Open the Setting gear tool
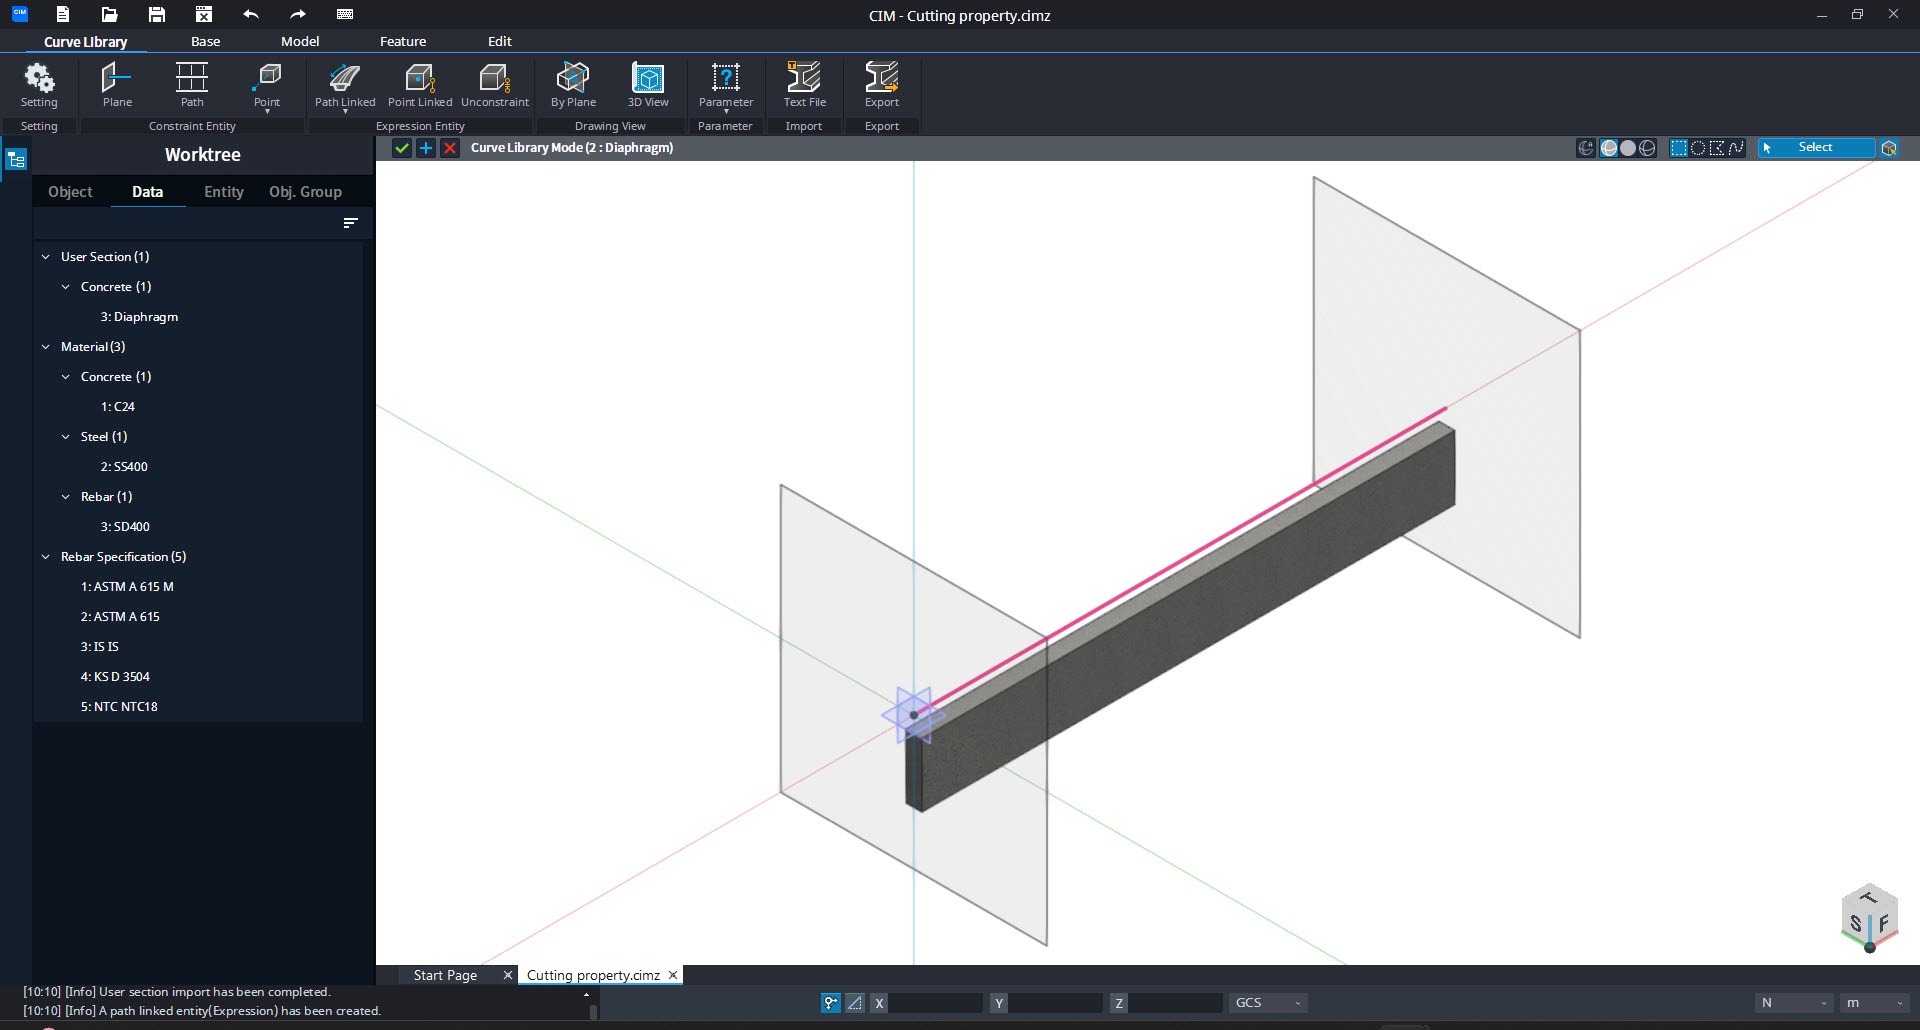 click(39, 85)
